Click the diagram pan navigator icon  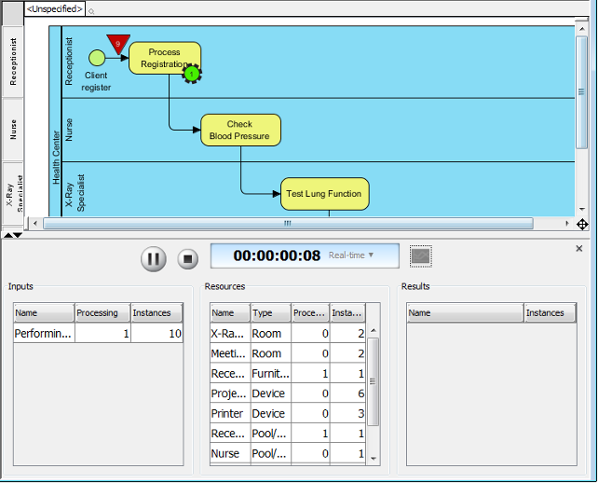pyautogui.click(x=582, y=224)
